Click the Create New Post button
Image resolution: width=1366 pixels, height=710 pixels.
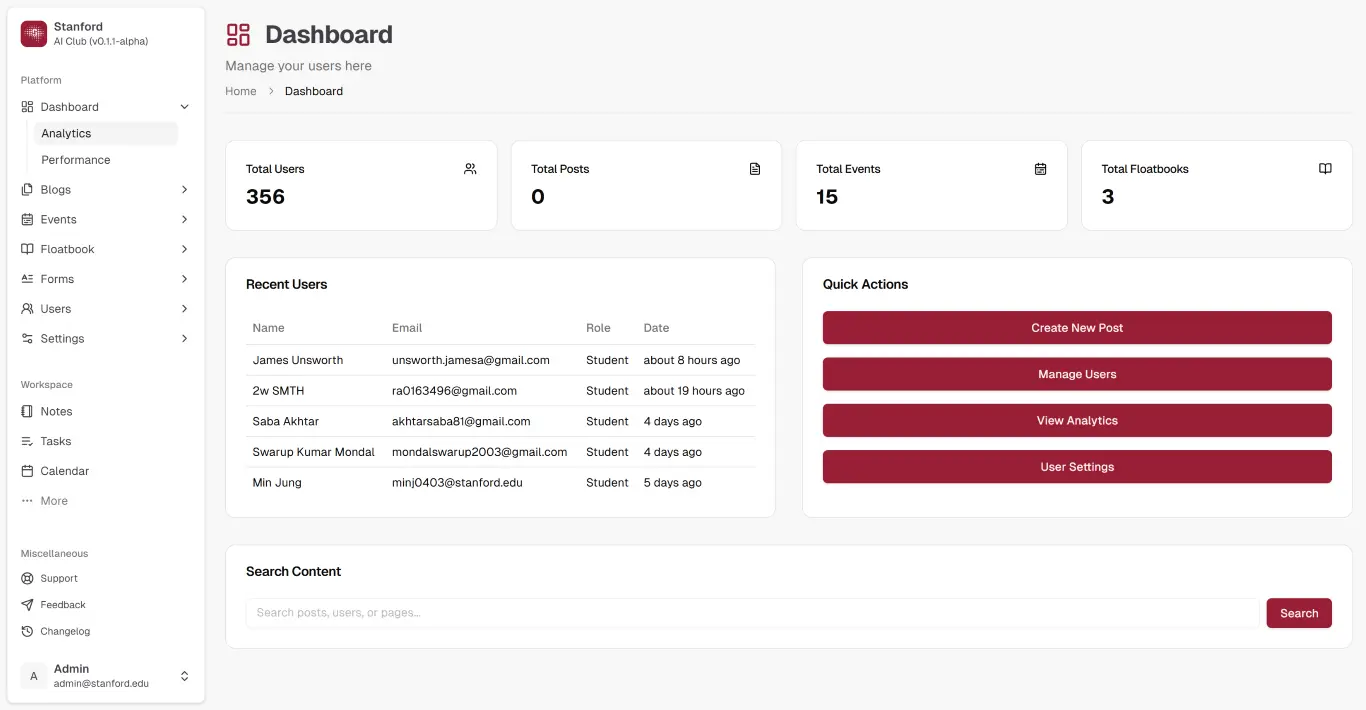(1077, 327)
